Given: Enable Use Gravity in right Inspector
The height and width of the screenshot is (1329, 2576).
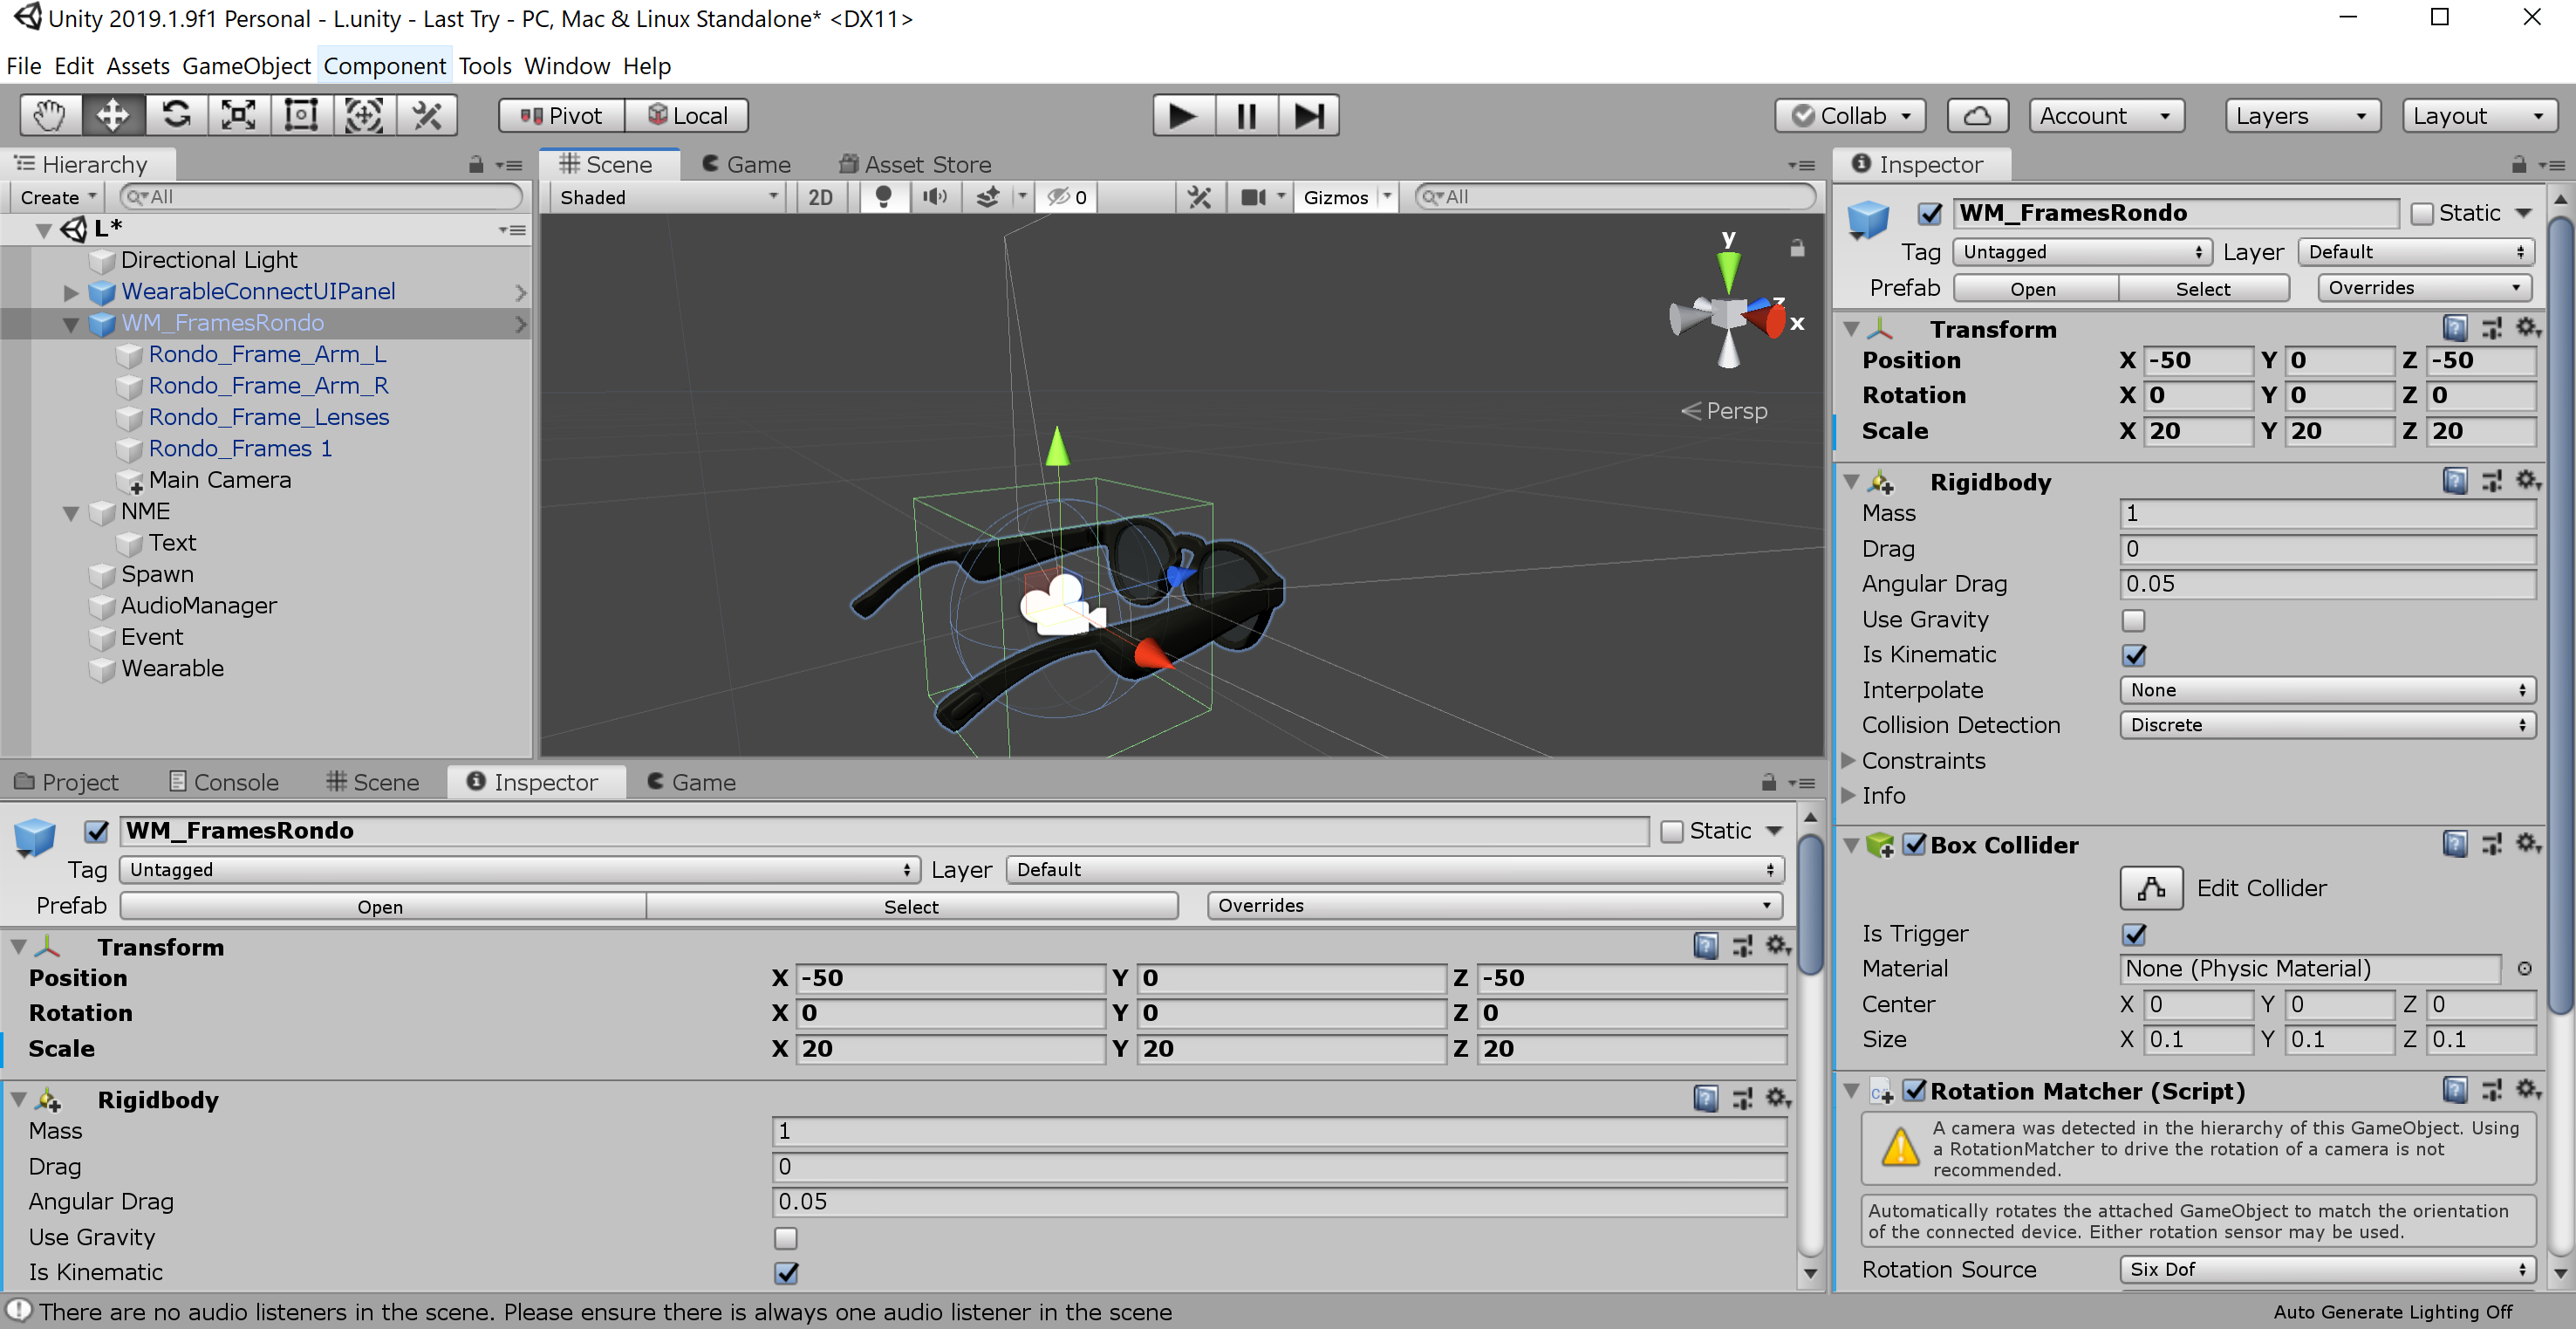Looking at the screenshot, I should pos(2133,620).
